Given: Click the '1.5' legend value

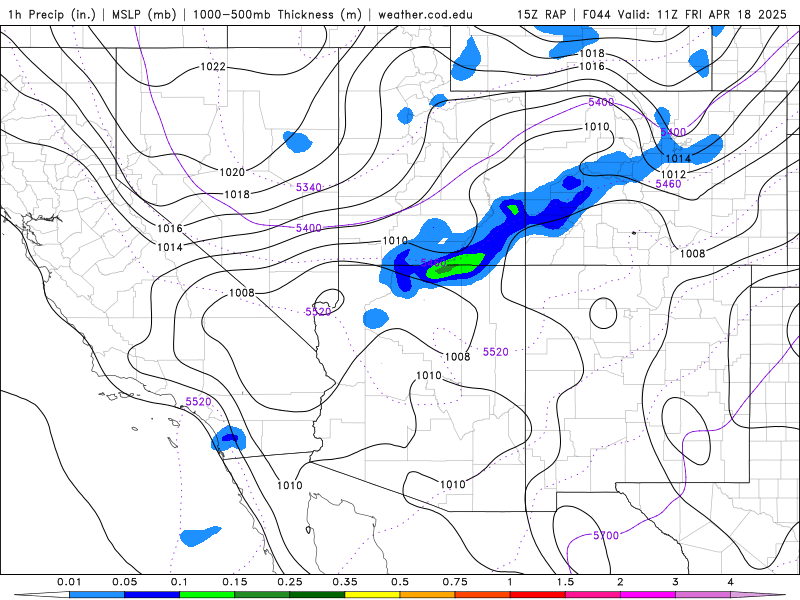Looking at the screenshot, I should 565,582.
